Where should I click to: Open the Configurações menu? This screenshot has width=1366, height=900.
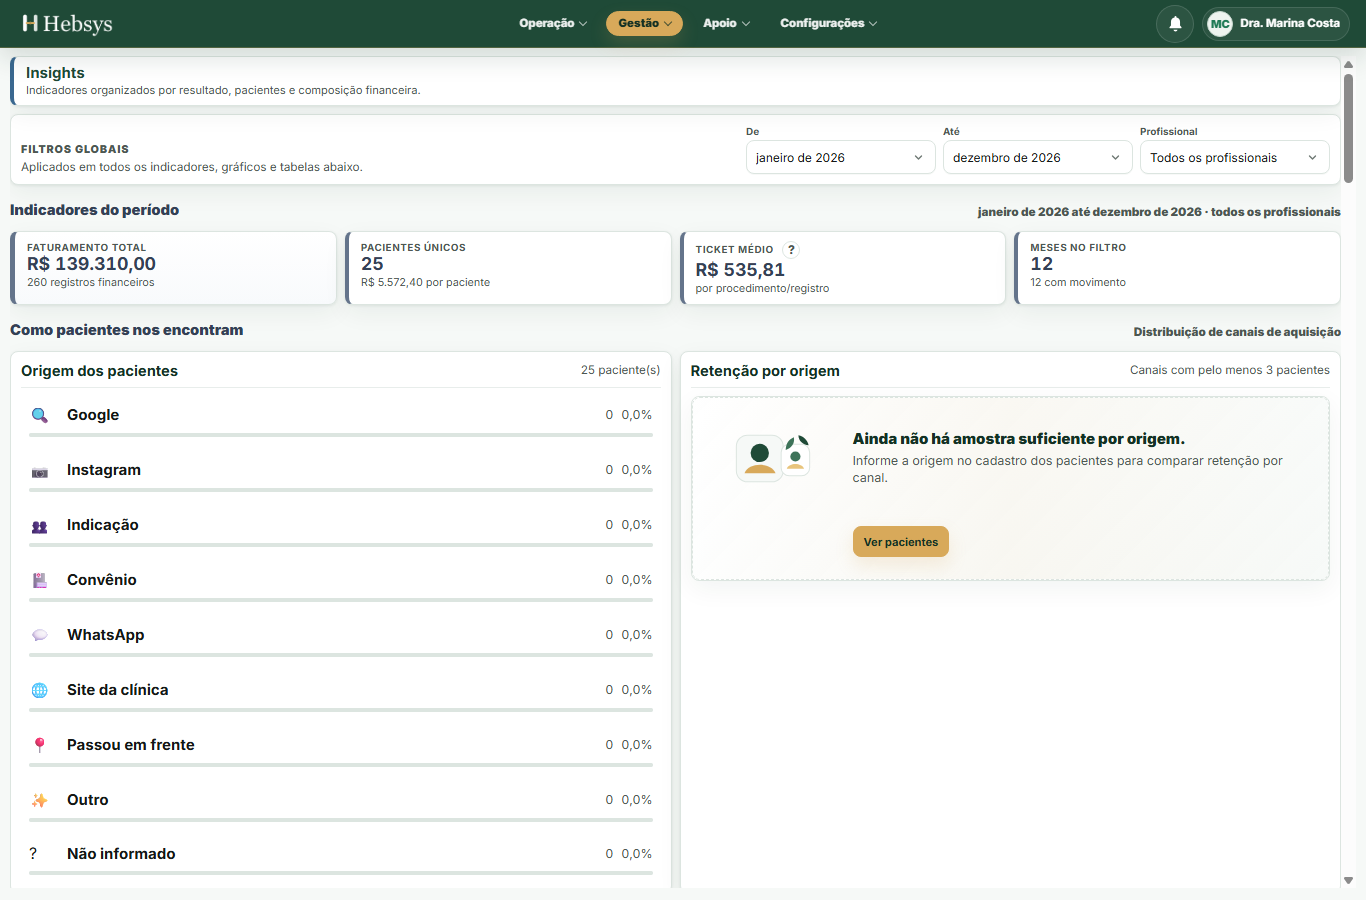click(828, 23)
